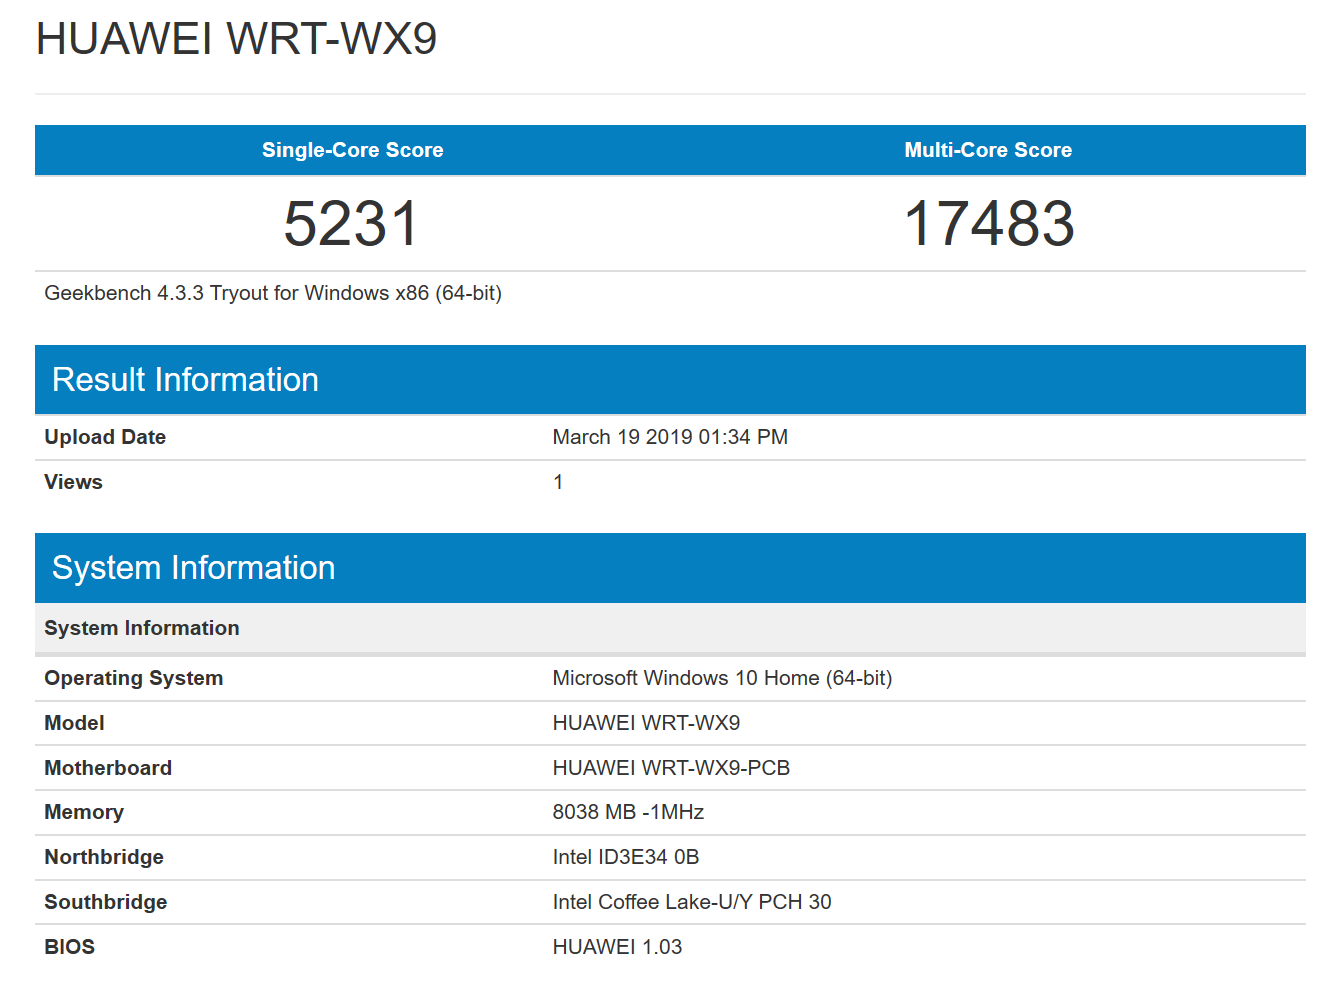Image resolution: width=1342 pixels, height=982 pixels.
Task: Select the memory value 8038 MB
Action: click(628, 812)
